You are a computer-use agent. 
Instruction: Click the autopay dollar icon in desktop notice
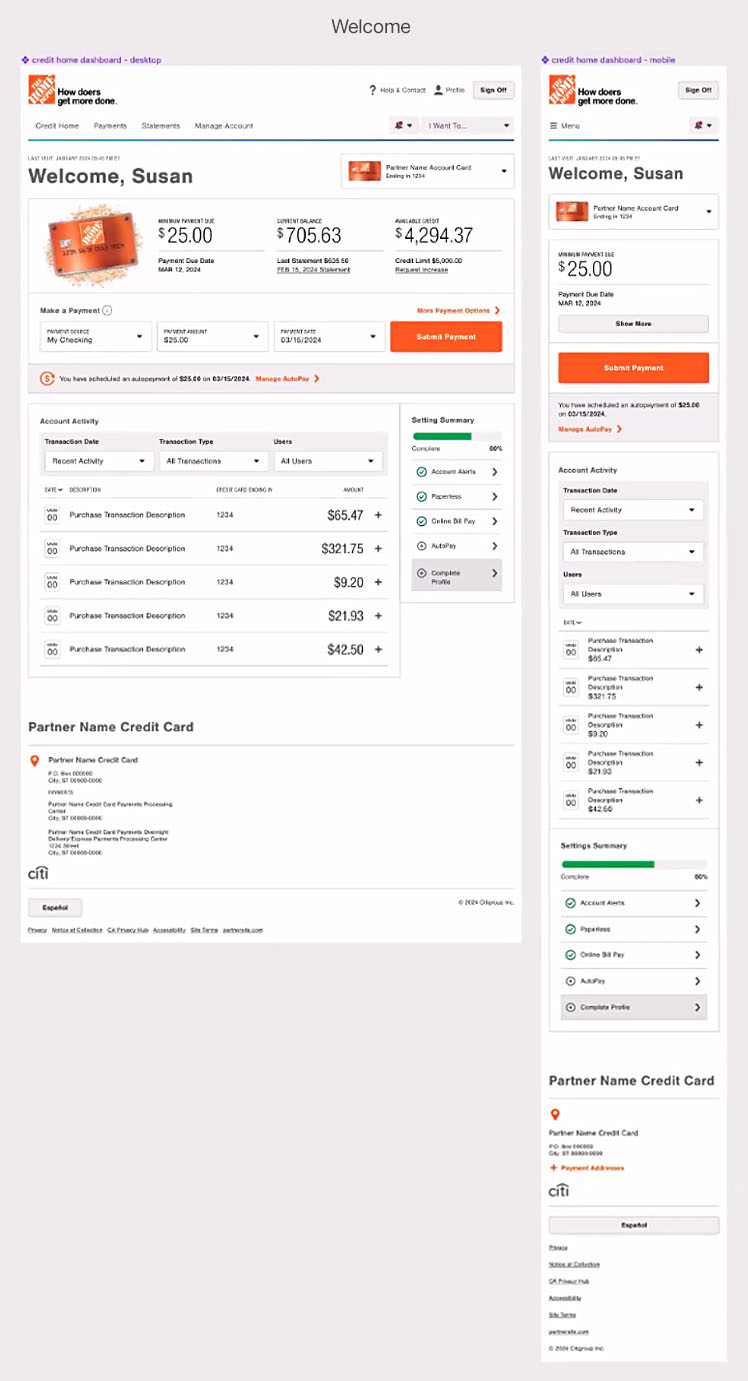pos(47,379)
